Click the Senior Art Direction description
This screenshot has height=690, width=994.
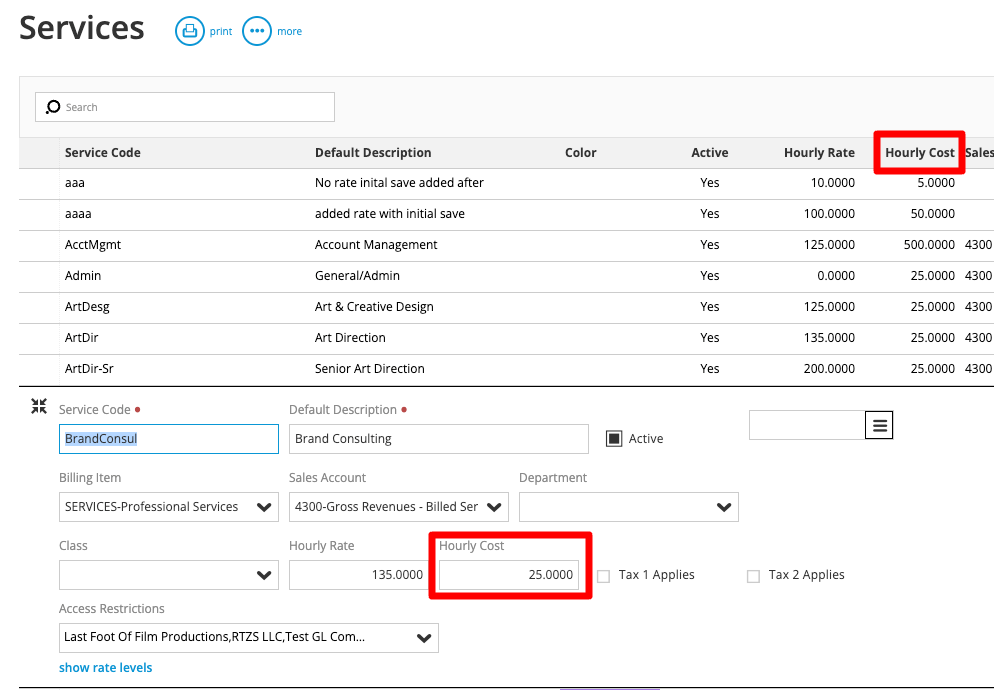(370, 368)
